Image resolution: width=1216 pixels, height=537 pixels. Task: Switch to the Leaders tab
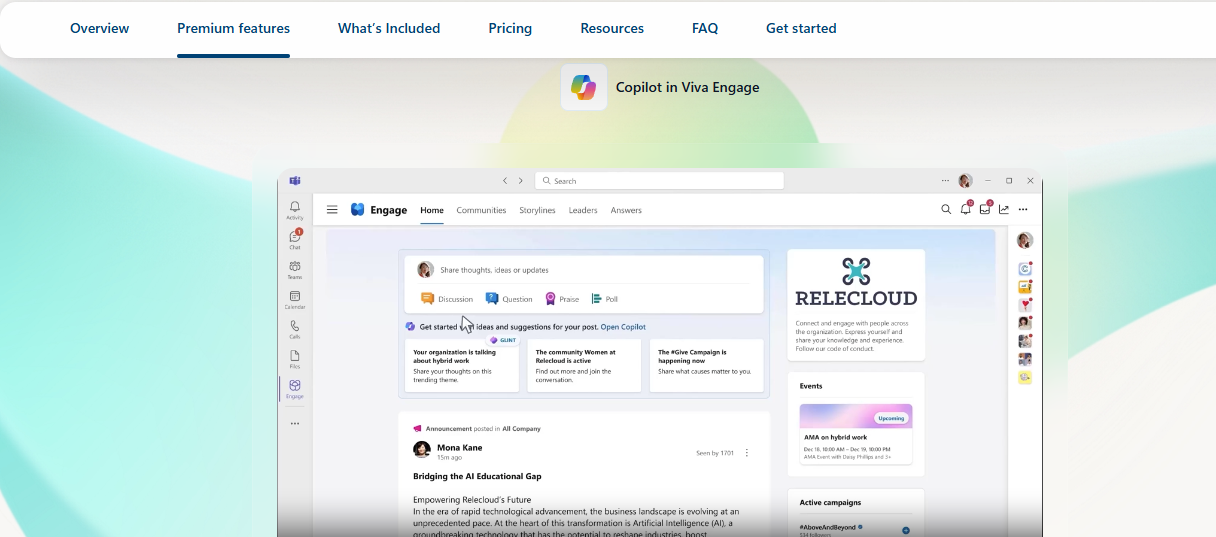(x=583, y=210)
